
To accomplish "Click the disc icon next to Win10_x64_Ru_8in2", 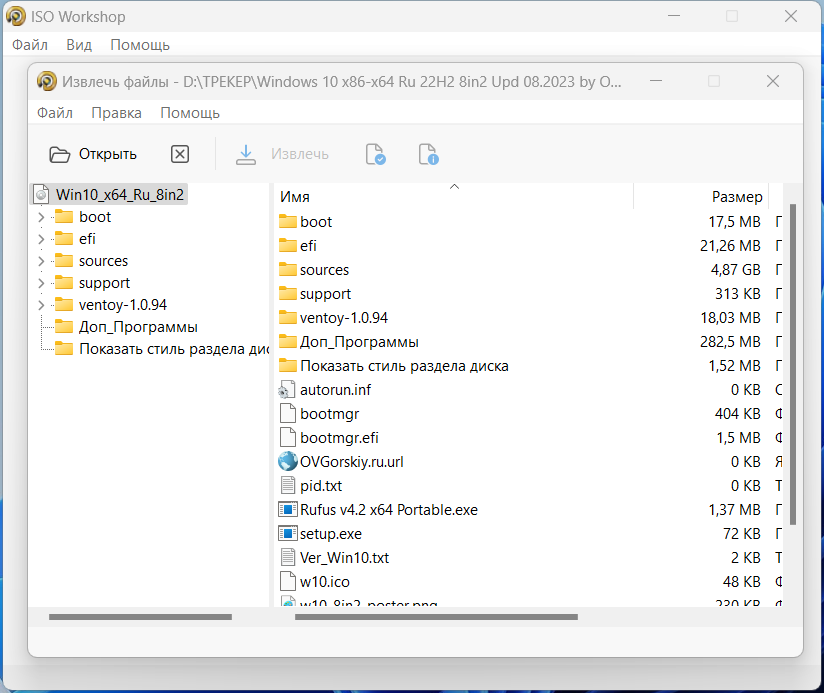I will [x=42, y=195].
